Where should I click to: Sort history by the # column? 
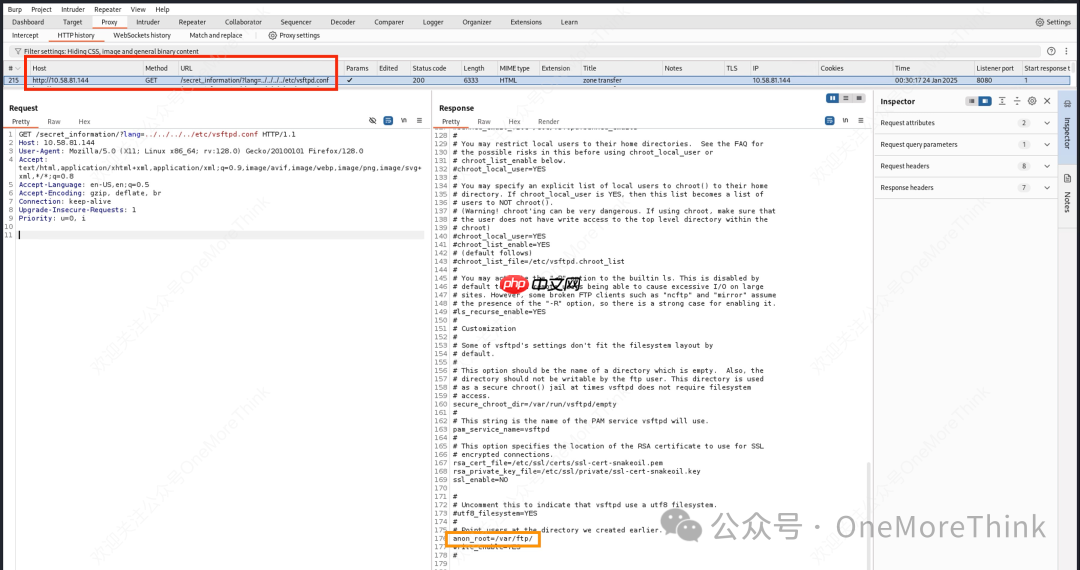14,68
